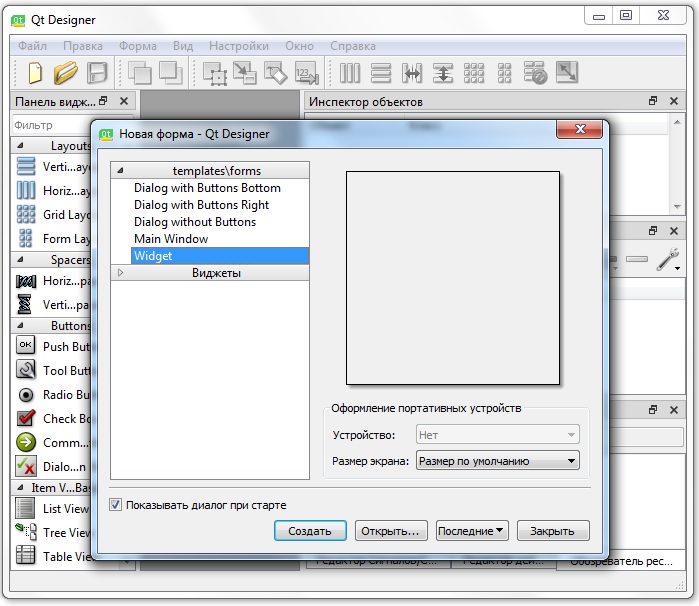Image resolution: width=699 pixels, height=606 pixels.
Task: Select 'Dialog without Buttons' template
Action: (195, 222)
